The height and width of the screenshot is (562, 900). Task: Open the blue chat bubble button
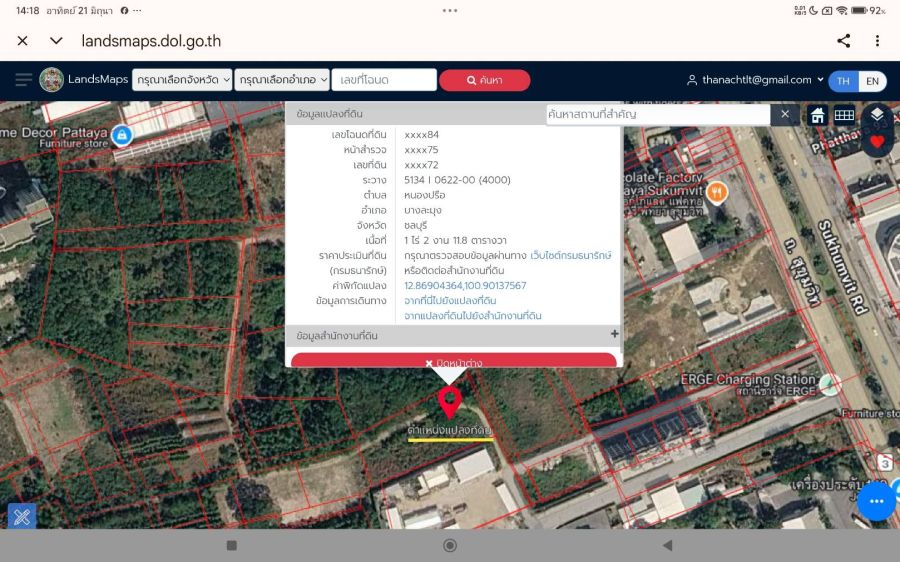876,501
